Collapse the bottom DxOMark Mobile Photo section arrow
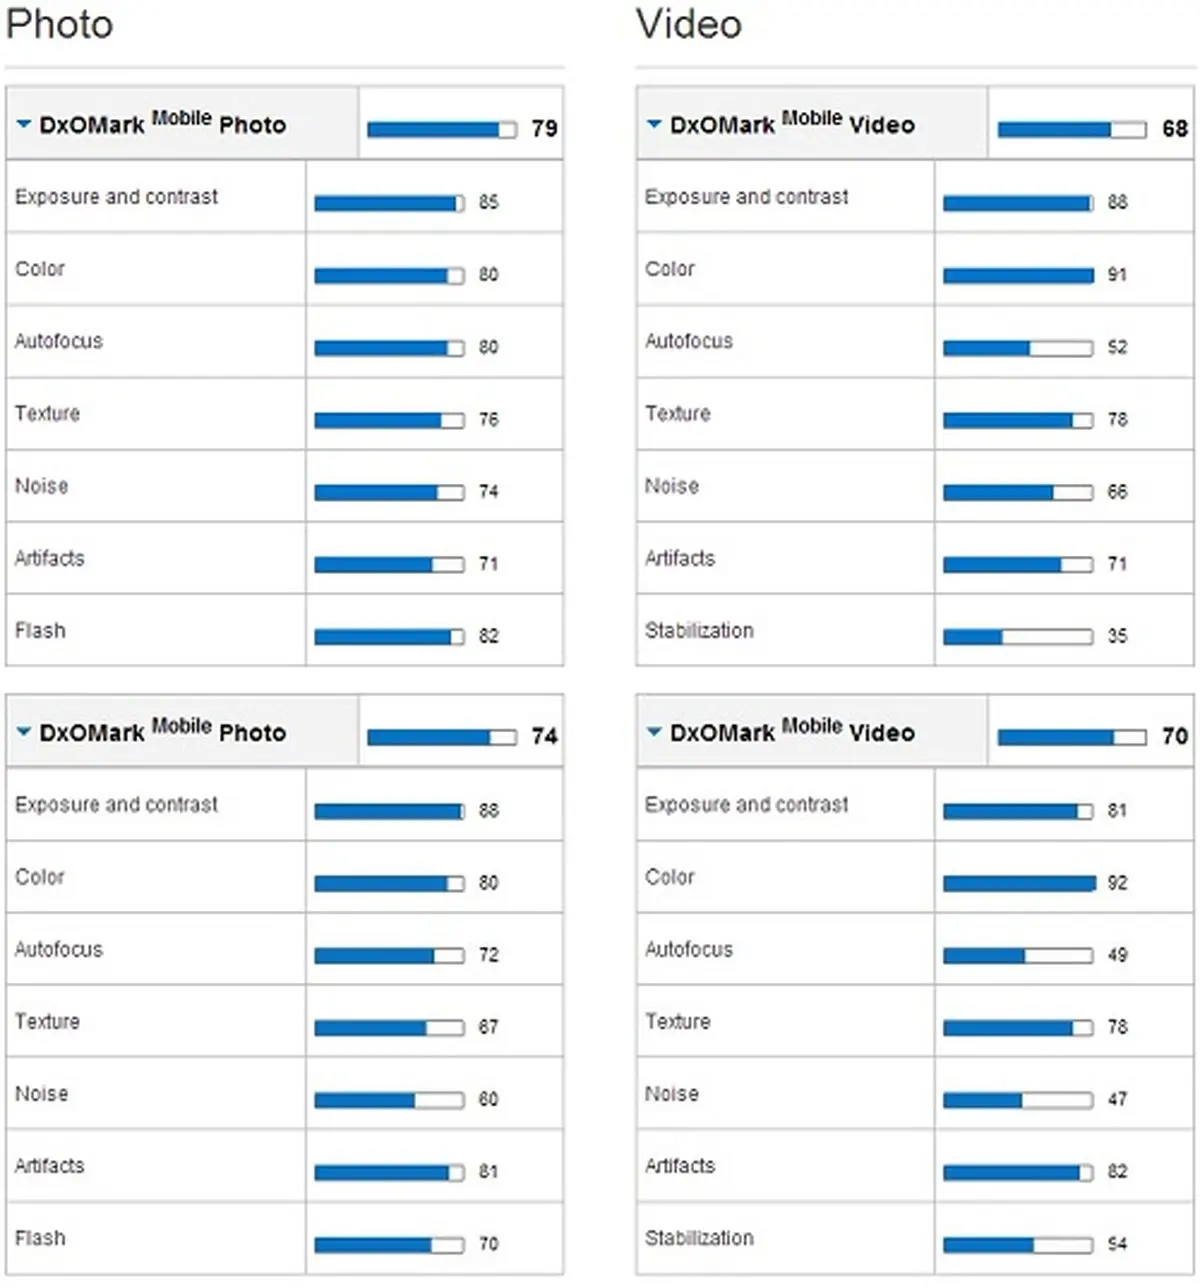Image resolution: width=1200 pixels, height=1288 pixels. pos(24,732)
